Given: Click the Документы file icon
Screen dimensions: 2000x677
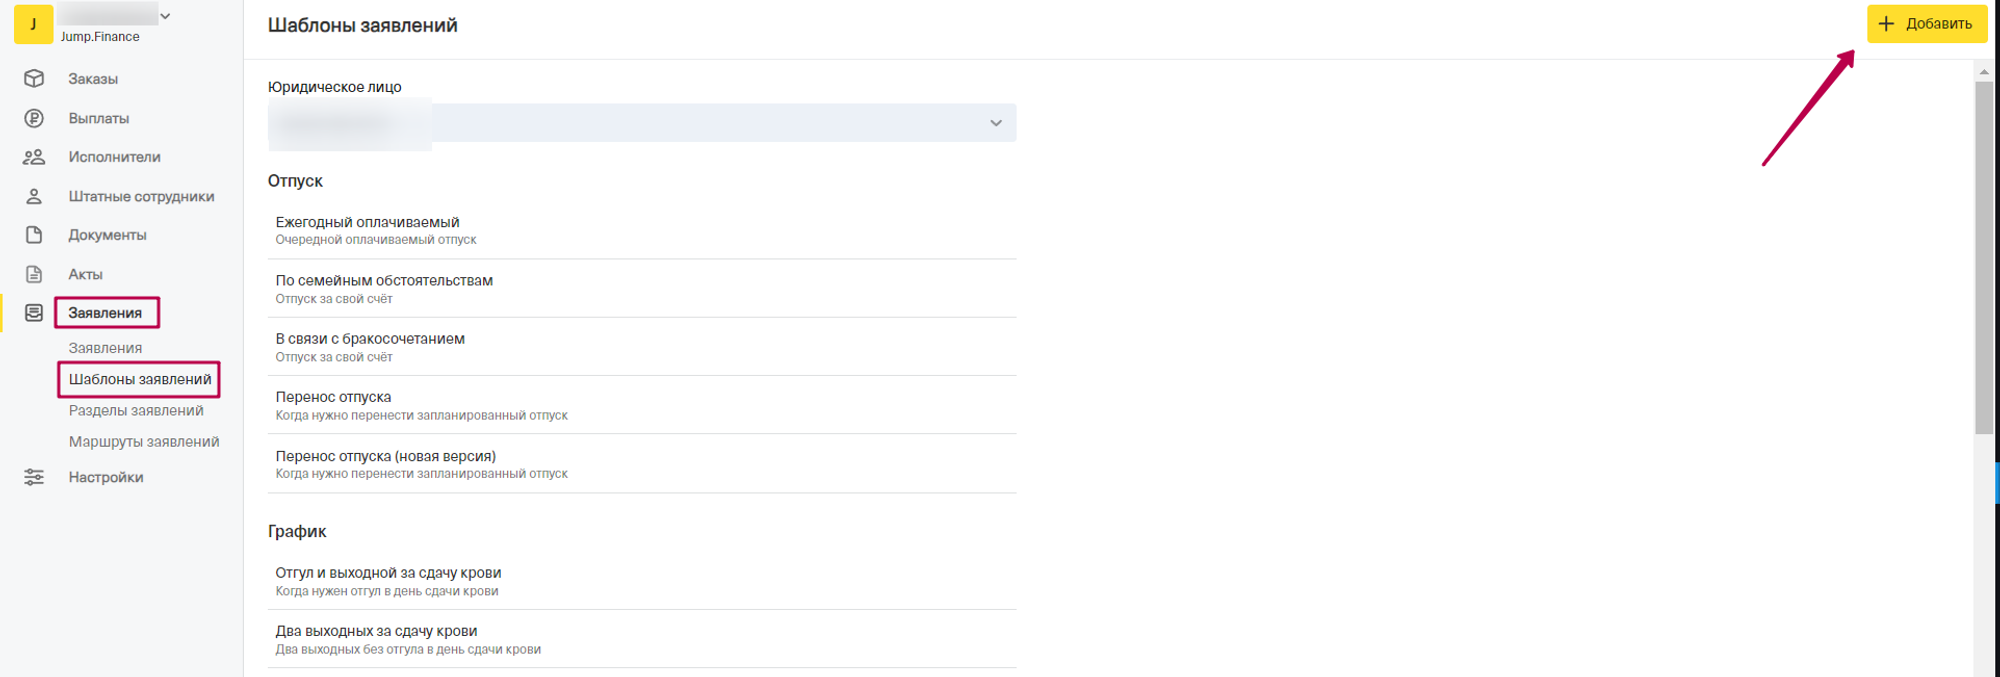Looking at the screenshot, I should click(x=34, y=235).
